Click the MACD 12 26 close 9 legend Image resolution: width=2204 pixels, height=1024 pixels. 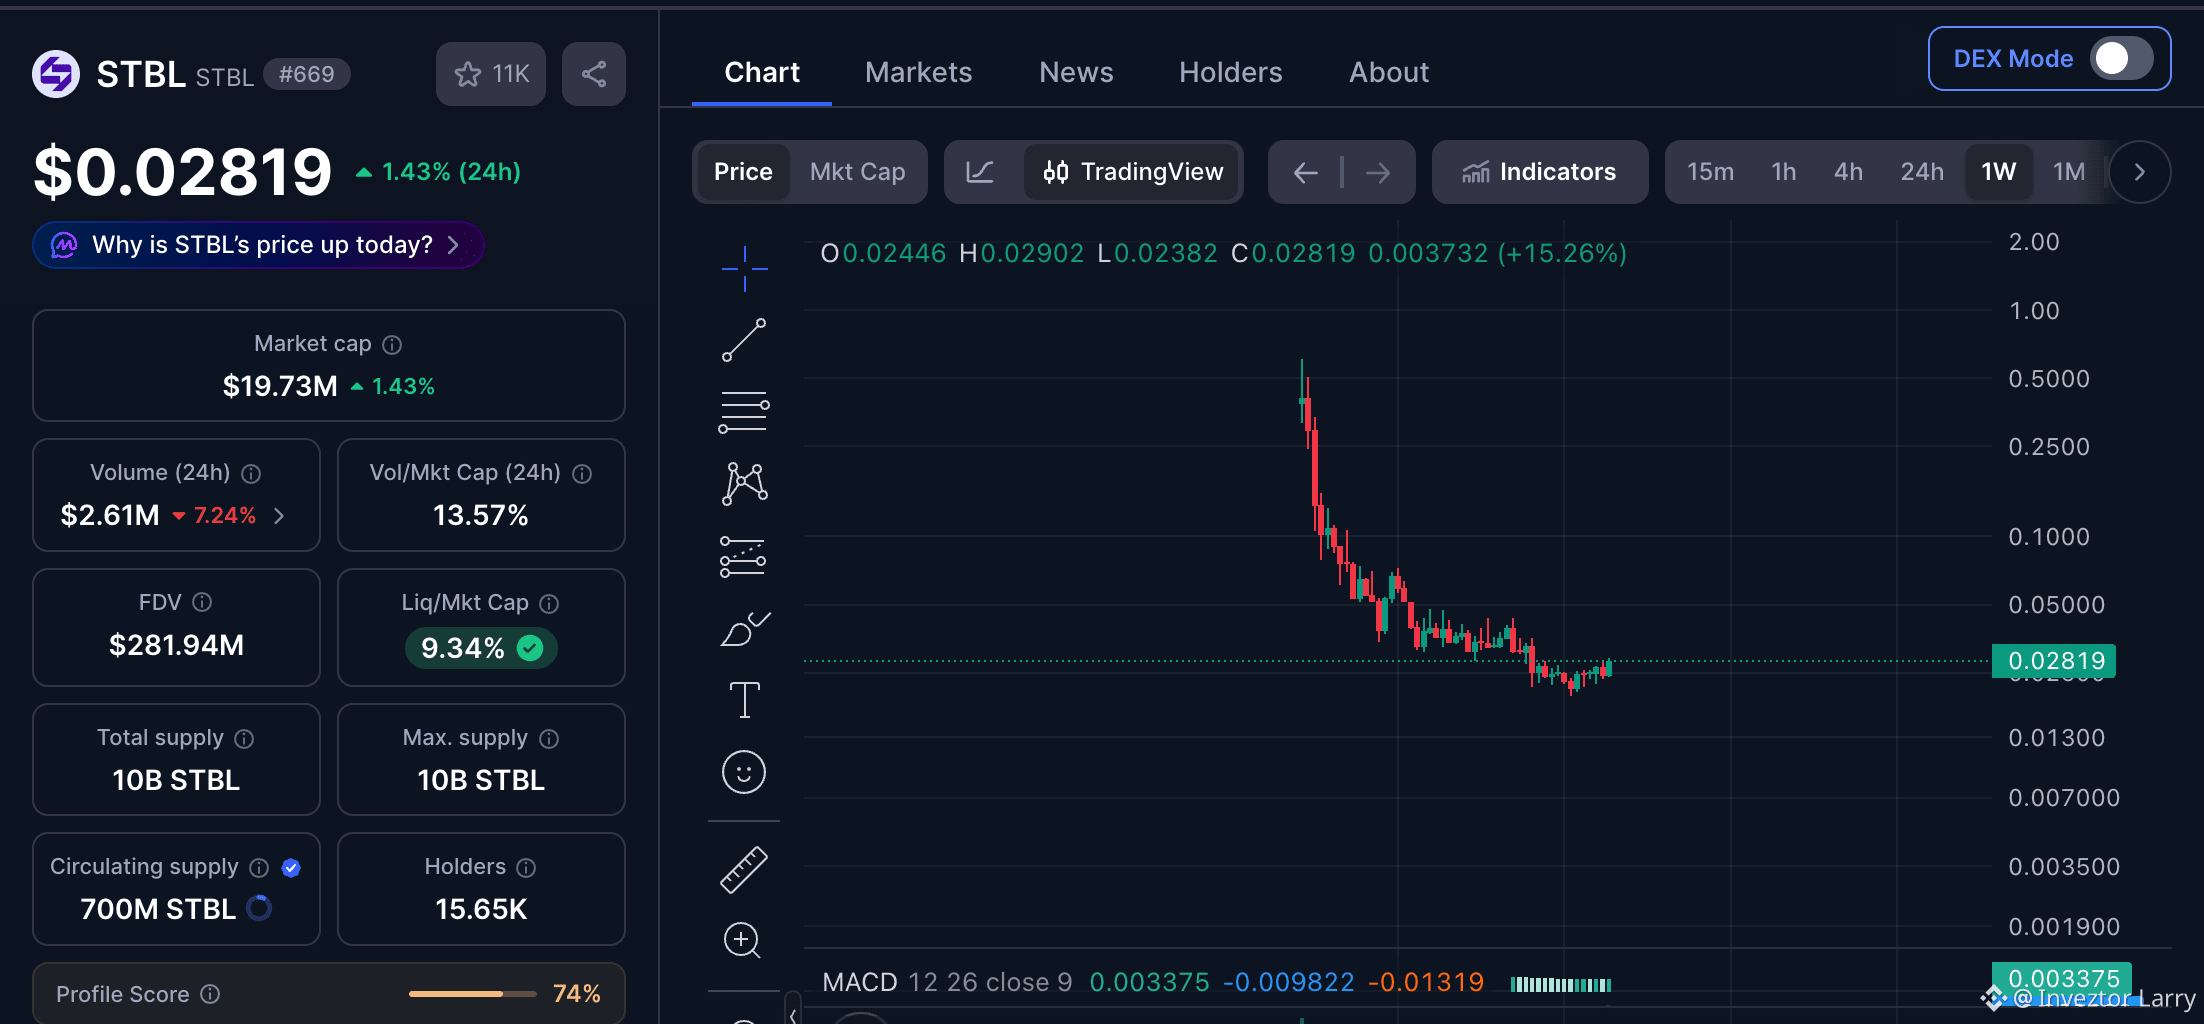947,982
